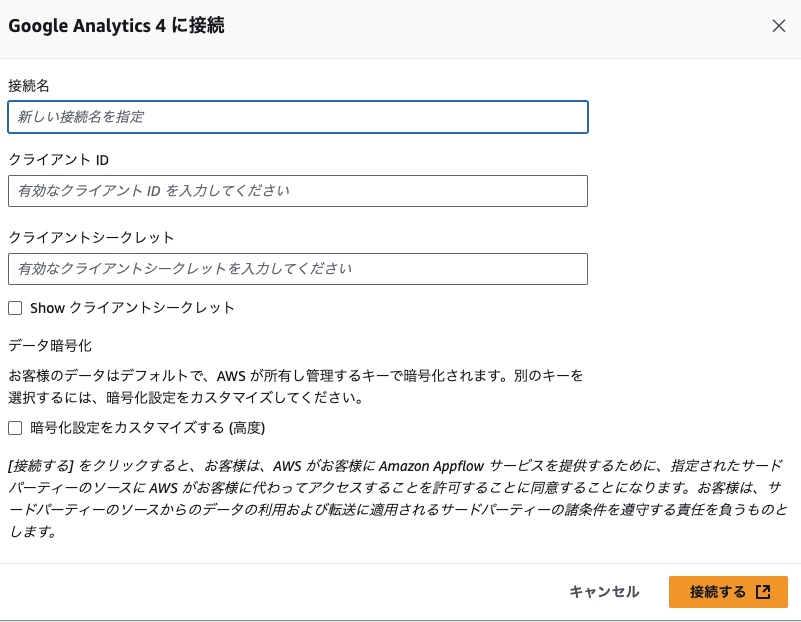Image resolution: width=801 pixels, height=622 pixels.
Task: Click the クライアント ID text box
Action: pyautogui.click(x=298, y=191)
